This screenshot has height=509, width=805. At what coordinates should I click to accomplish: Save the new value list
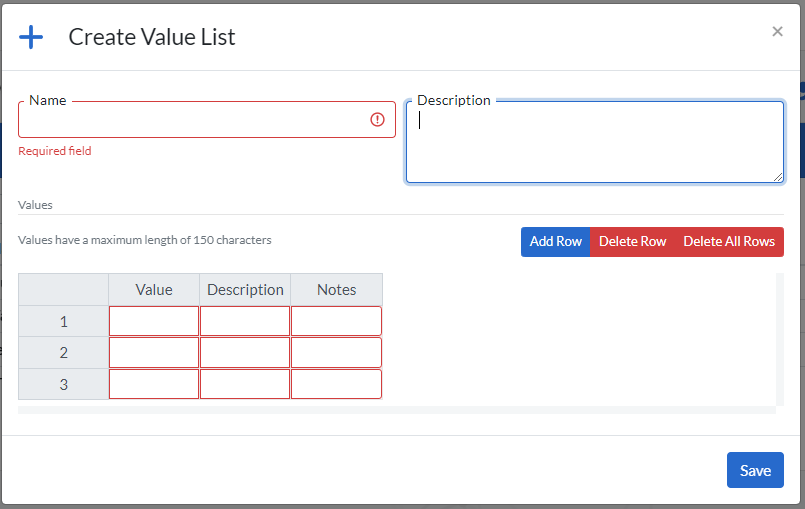pos(755,470)
